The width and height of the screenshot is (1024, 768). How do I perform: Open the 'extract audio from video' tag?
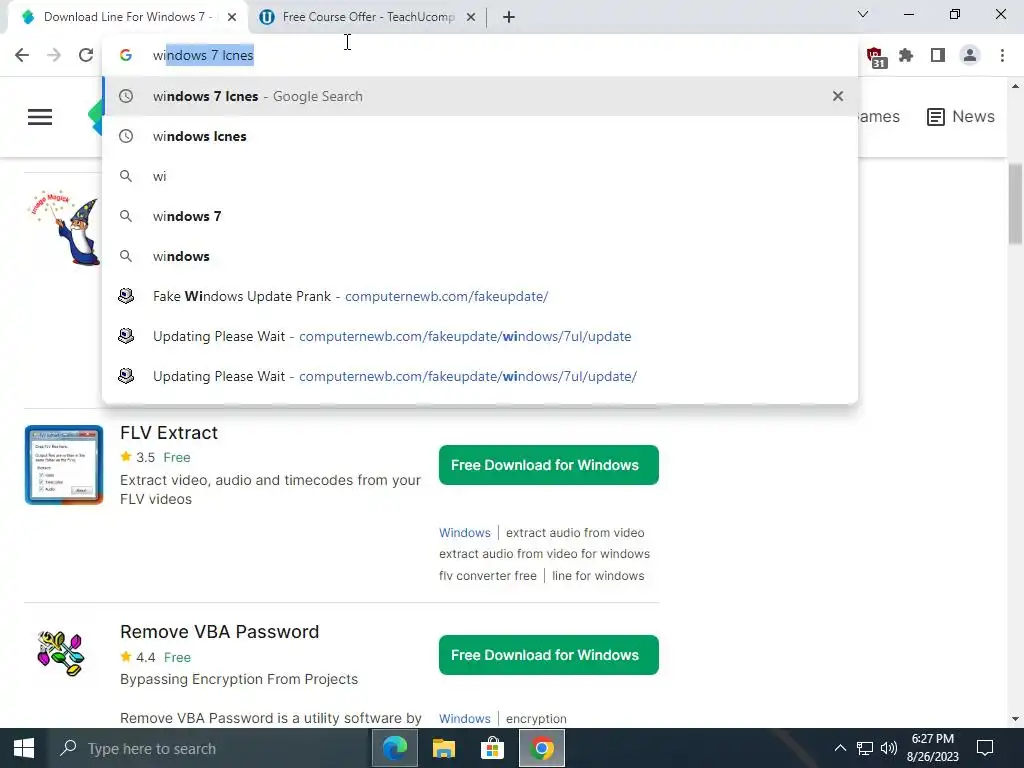pos(575,532)
